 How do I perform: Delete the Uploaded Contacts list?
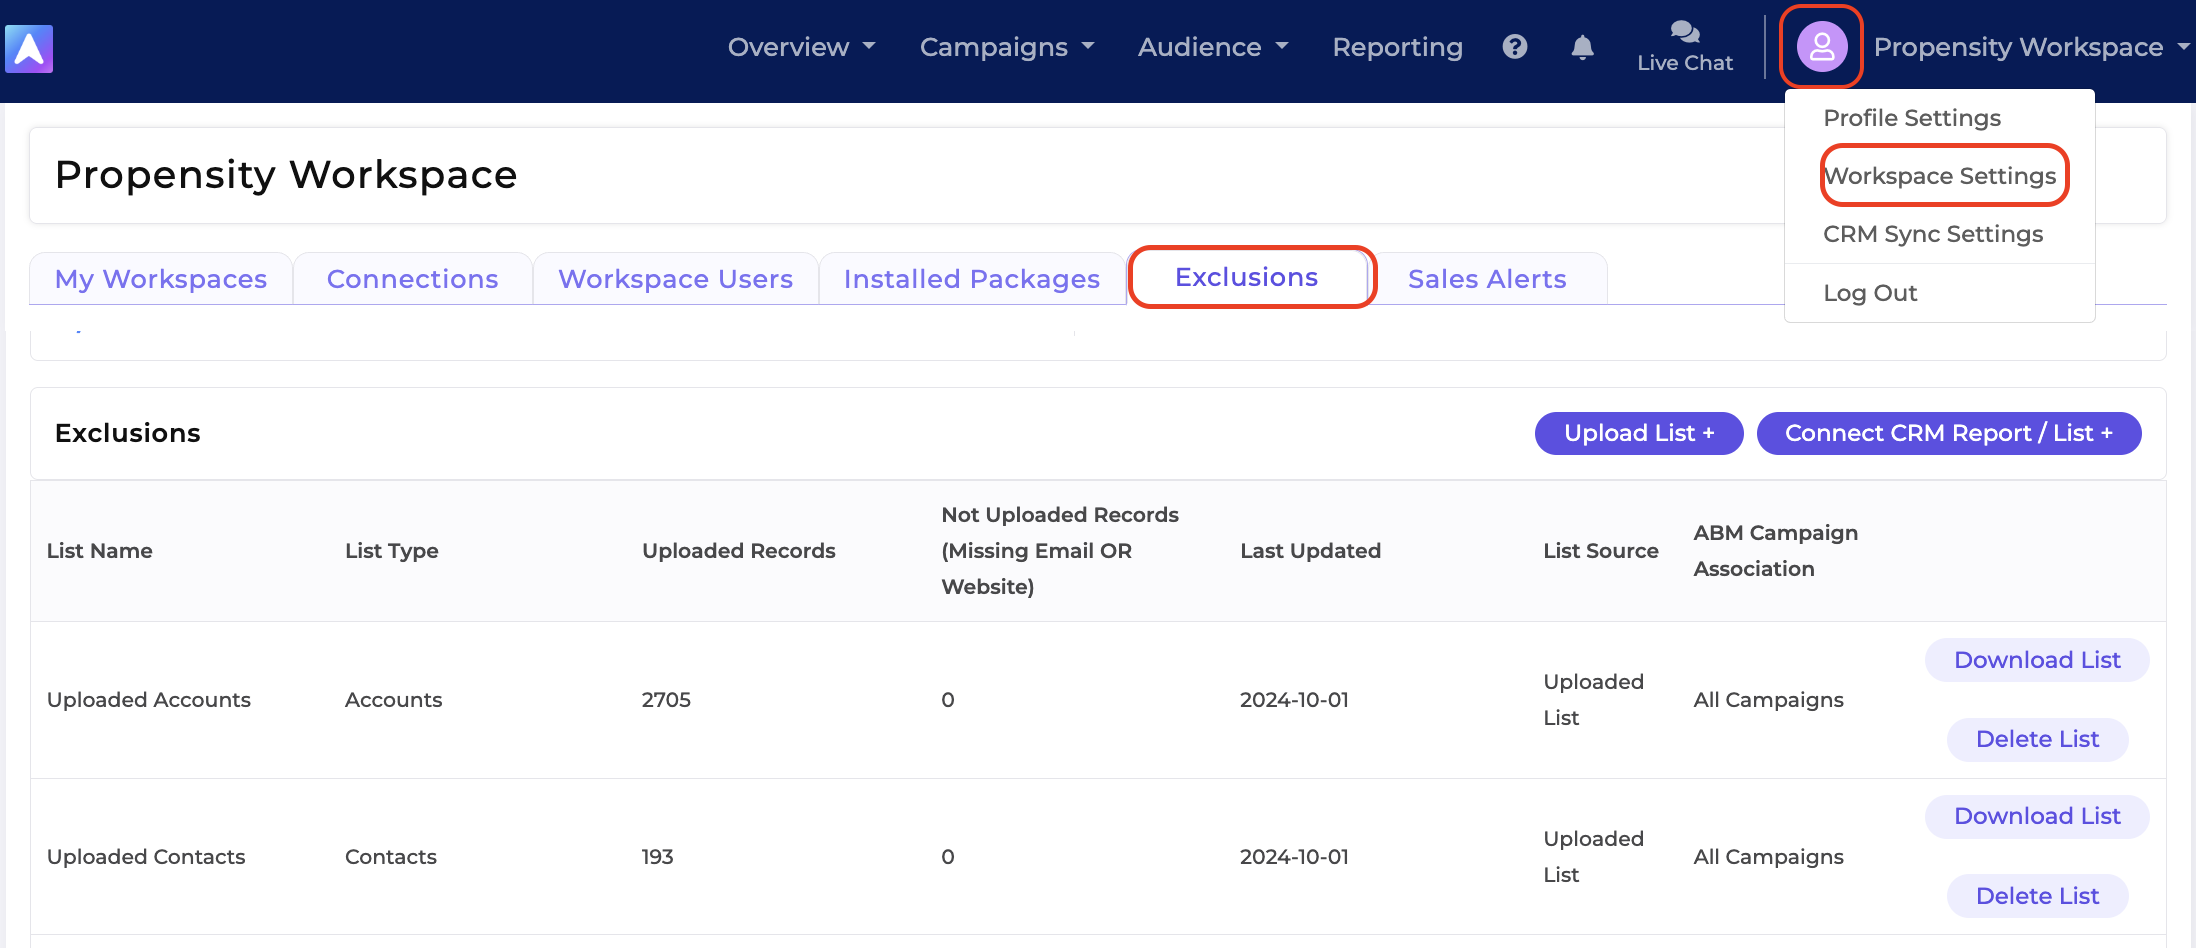2037,896
